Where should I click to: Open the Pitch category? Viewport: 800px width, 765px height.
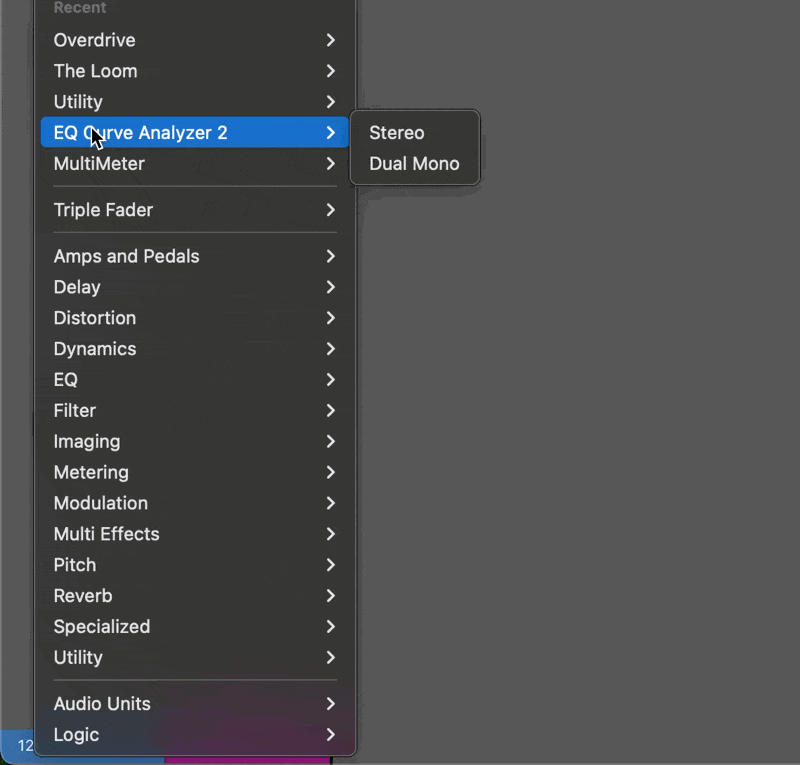pyautogui.click(x=75, y=565)
